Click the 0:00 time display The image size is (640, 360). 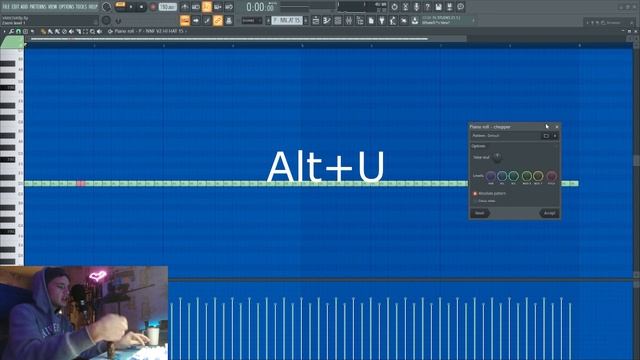pyautogui.click(x=260, y=7)
